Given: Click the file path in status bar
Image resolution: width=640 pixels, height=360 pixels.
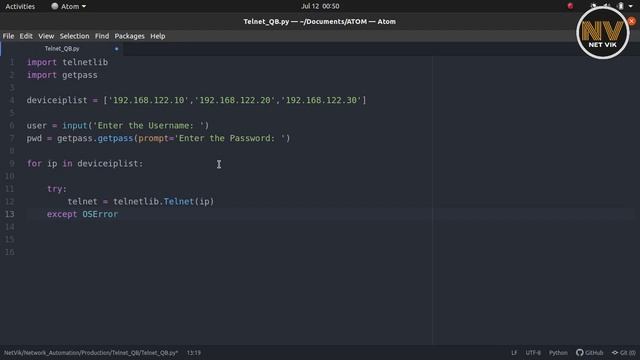Looking at the screenshot, I should pyautogui.click(x=91, y=353).
